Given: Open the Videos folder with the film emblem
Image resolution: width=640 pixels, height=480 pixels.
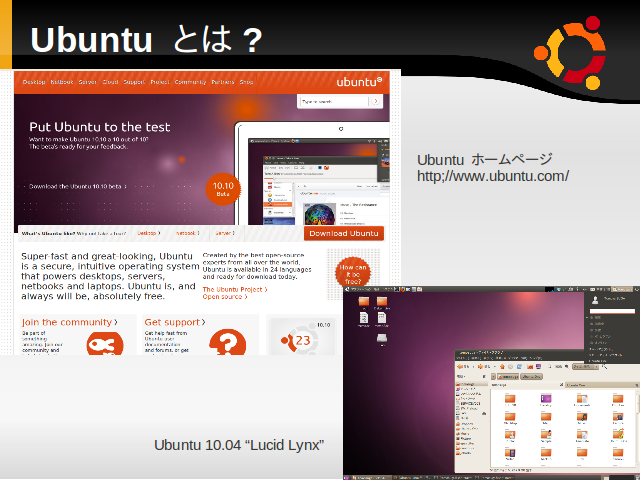Looking at the screenshot, I should [x=510, y=452].
